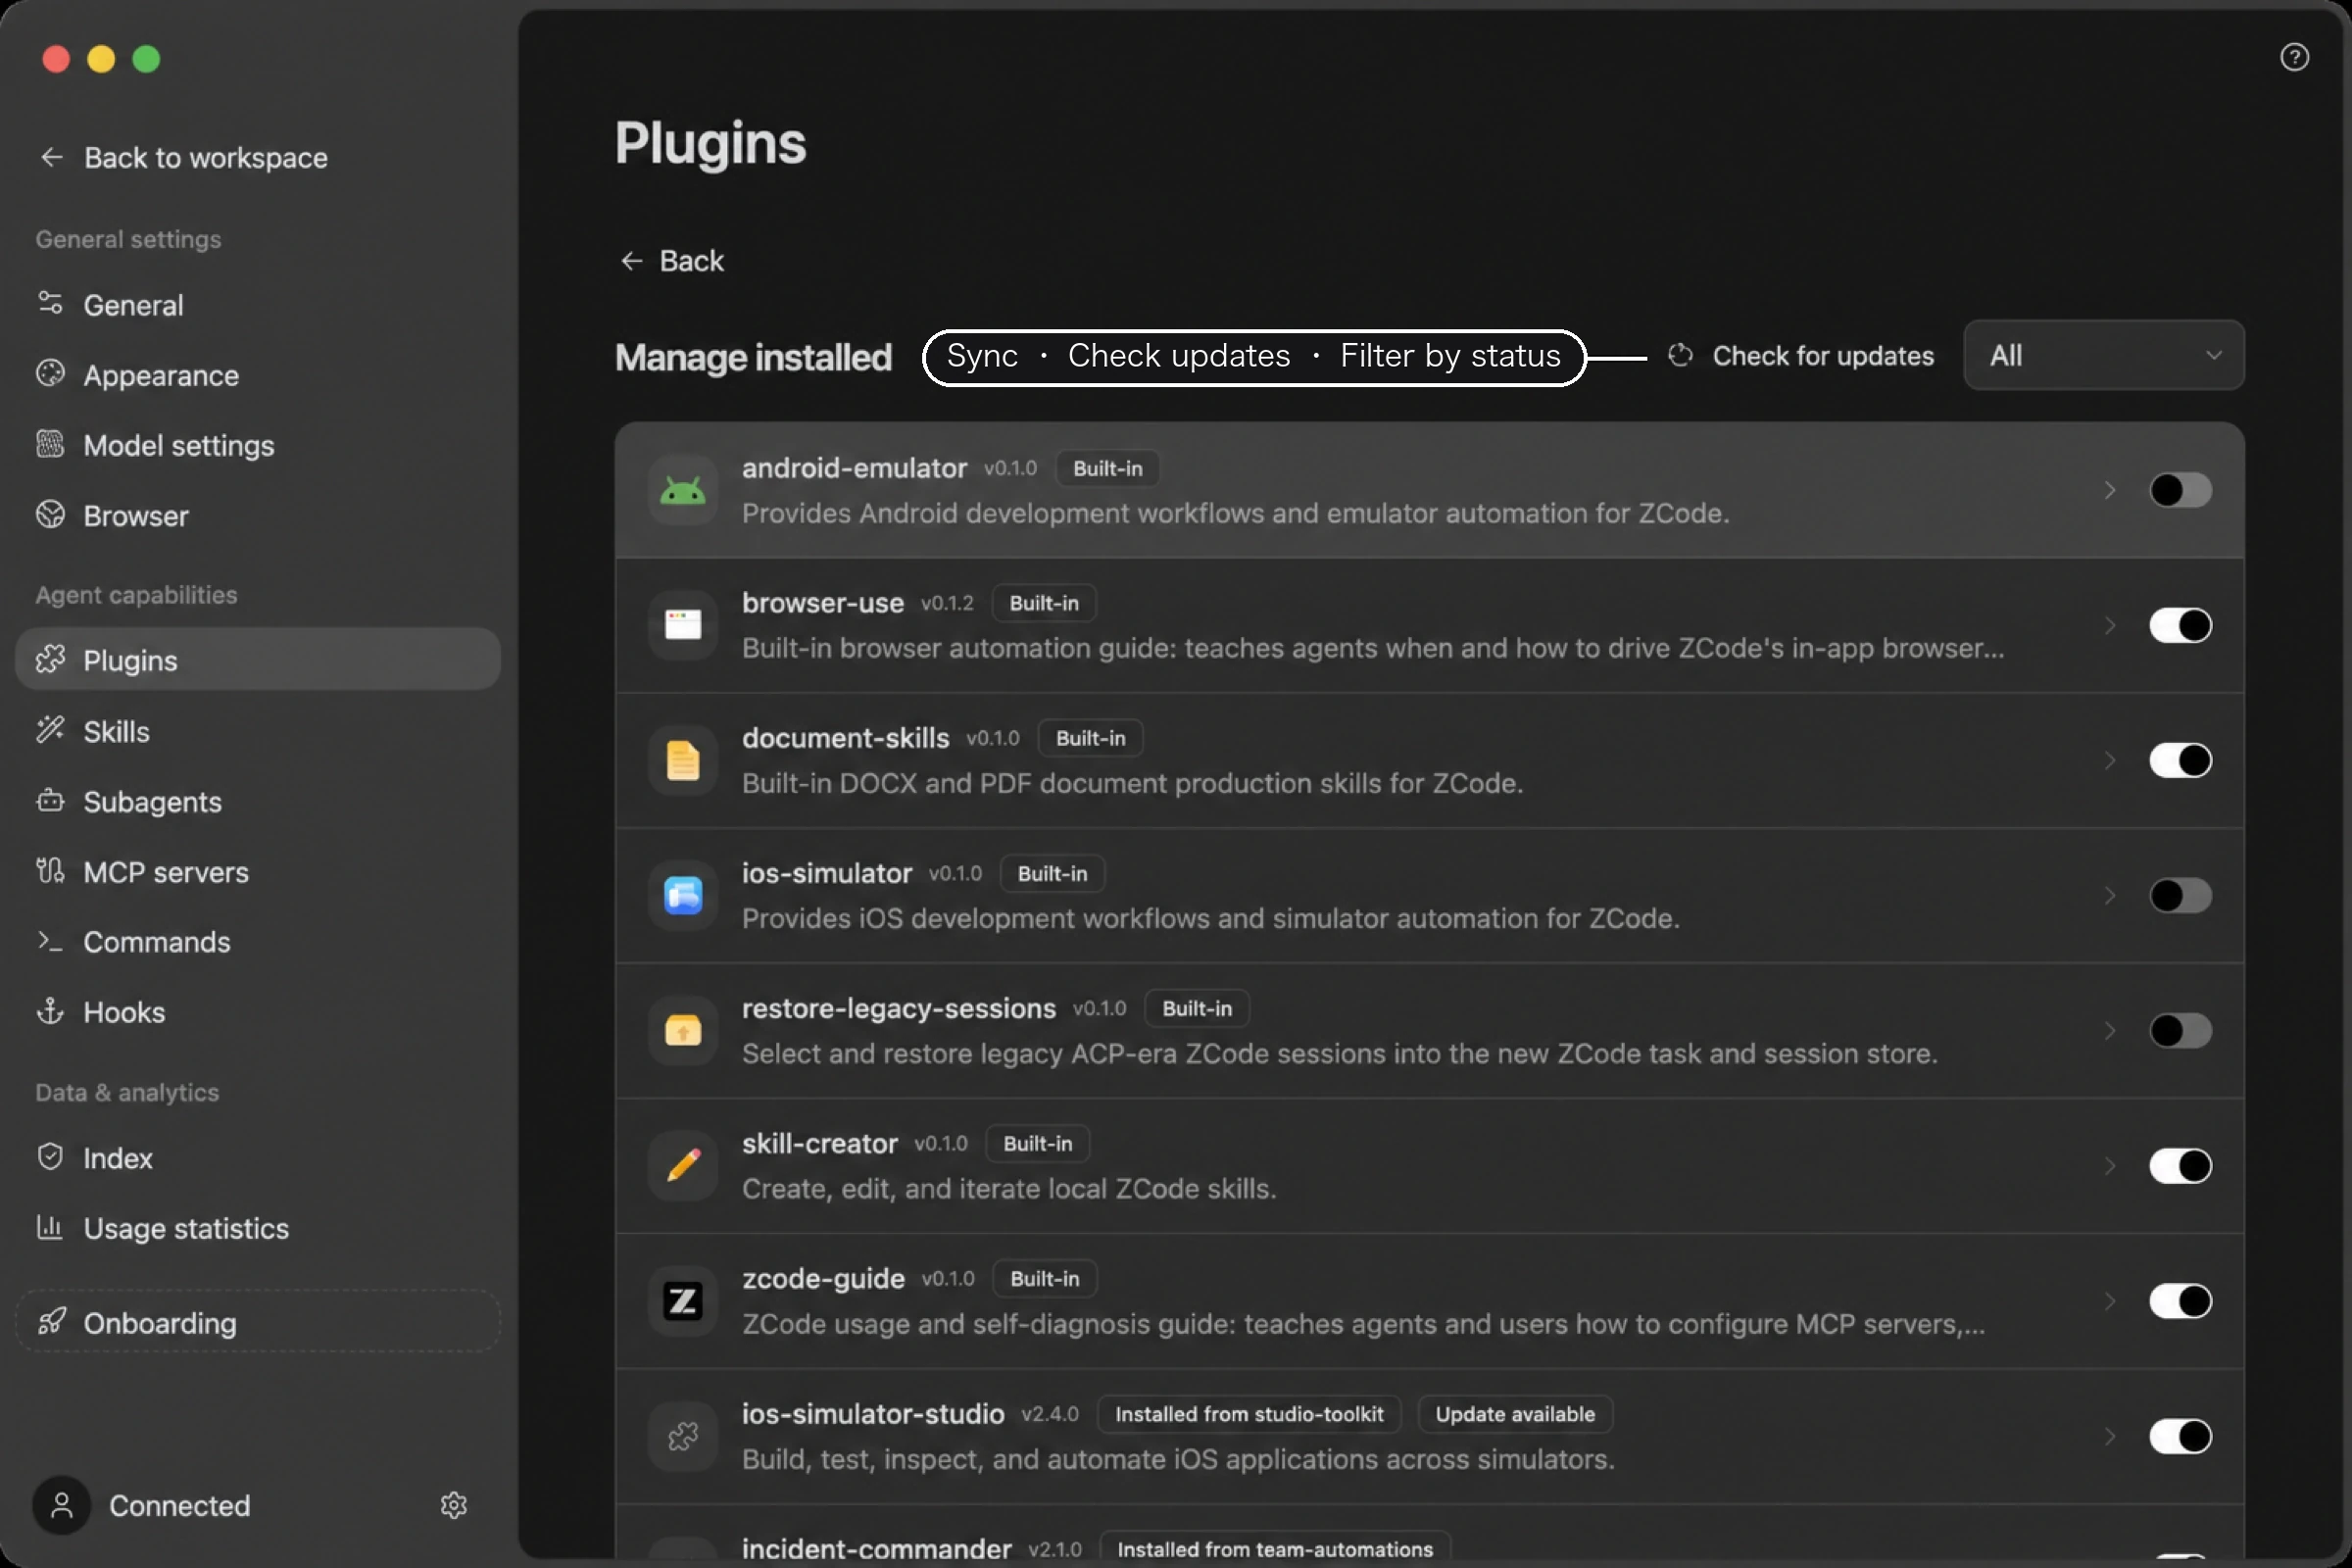
Task: Click the Appearance palette icon
Action: pyautogui.click(x=50, y=374)
